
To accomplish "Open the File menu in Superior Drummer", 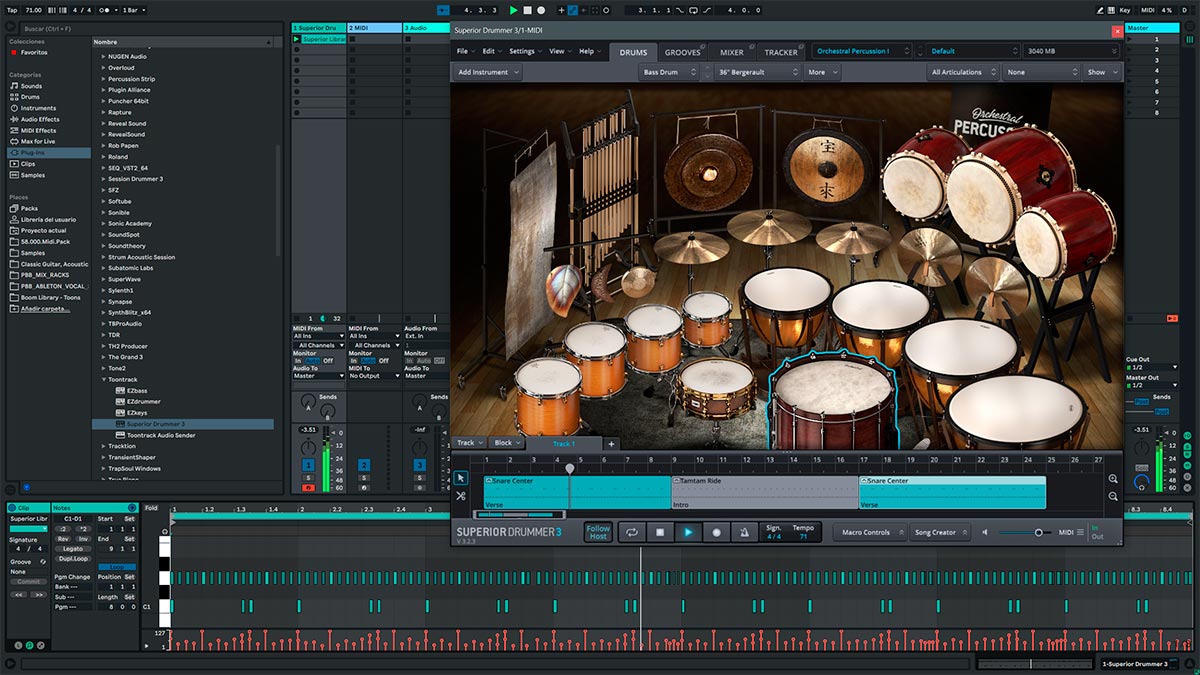I will tap(464, 51).
